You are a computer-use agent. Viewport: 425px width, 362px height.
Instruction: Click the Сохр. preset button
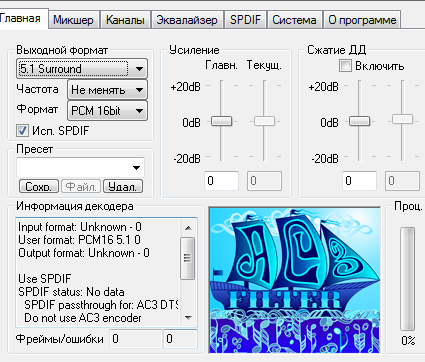(x=39, y=186)
